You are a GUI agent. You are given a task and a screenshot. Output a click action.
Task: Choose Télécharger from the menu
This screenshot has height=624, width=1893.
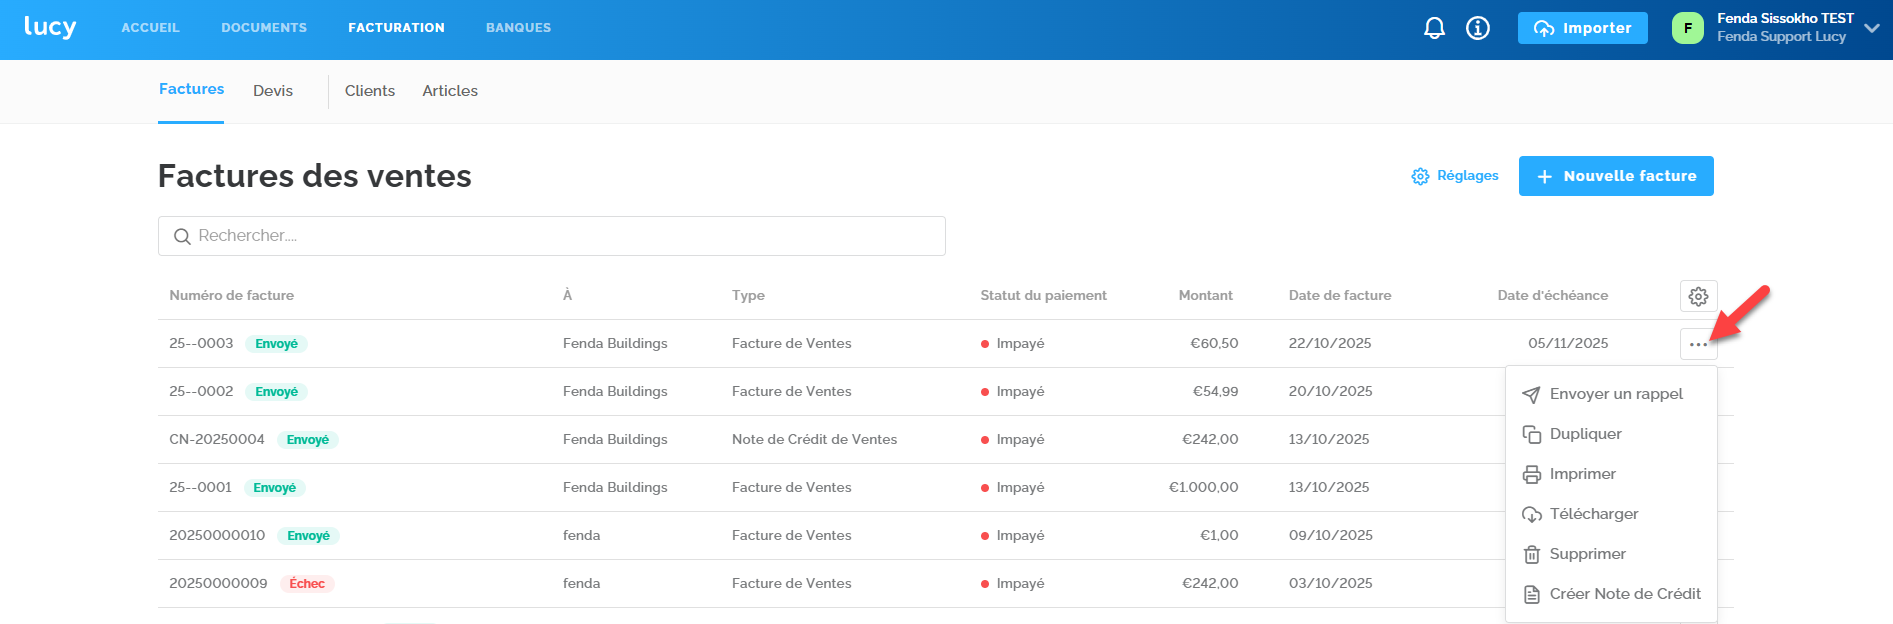click(1593, 514)
